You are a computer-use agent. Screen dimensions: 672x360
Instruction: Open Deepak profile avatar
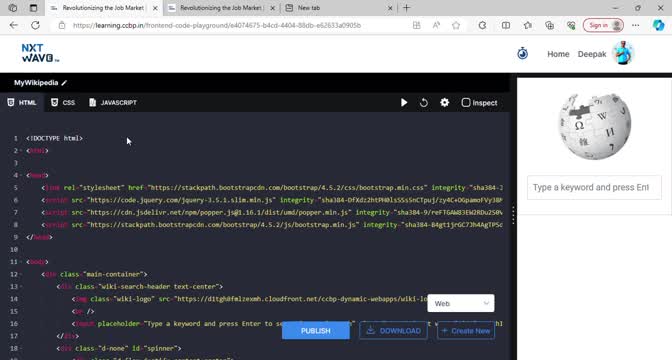[624, 53]
